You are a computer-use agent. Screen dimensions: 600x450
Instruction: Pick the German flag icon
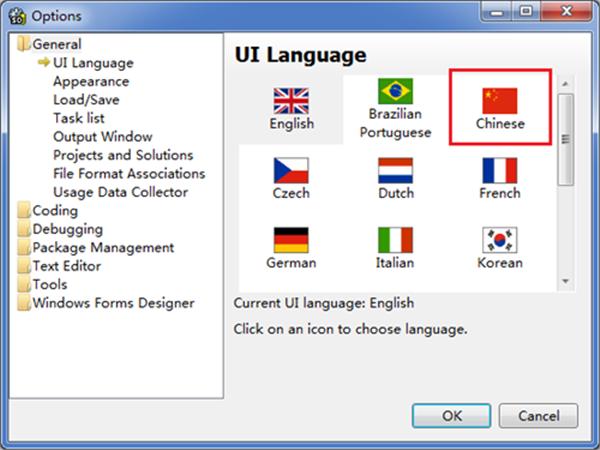click(x=291, y=240)
